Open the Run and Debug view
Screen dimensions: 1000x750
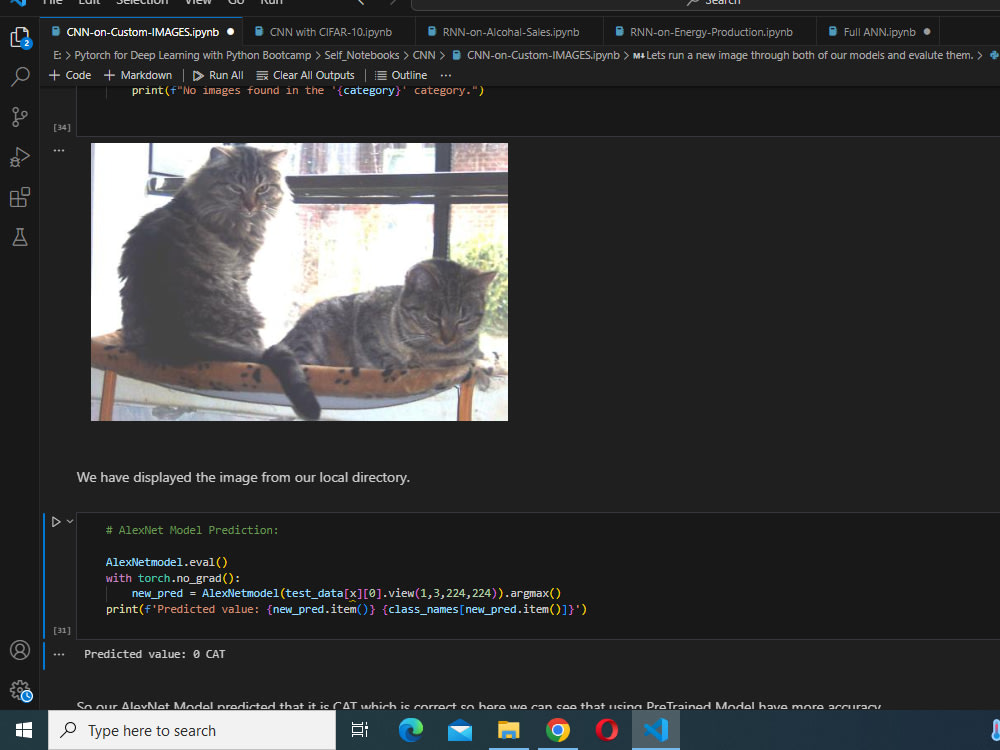20,157
